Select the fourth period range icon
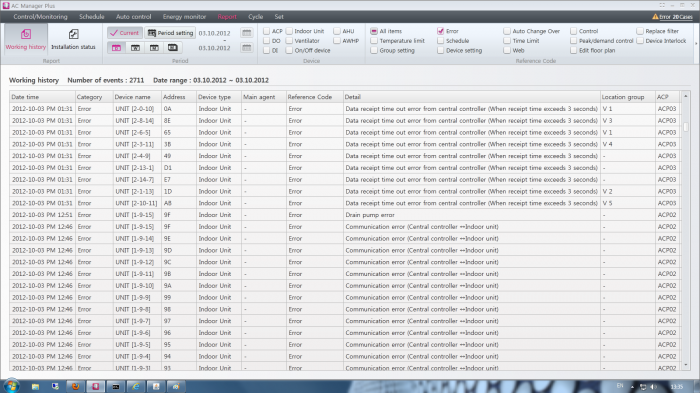 [173, 47]
